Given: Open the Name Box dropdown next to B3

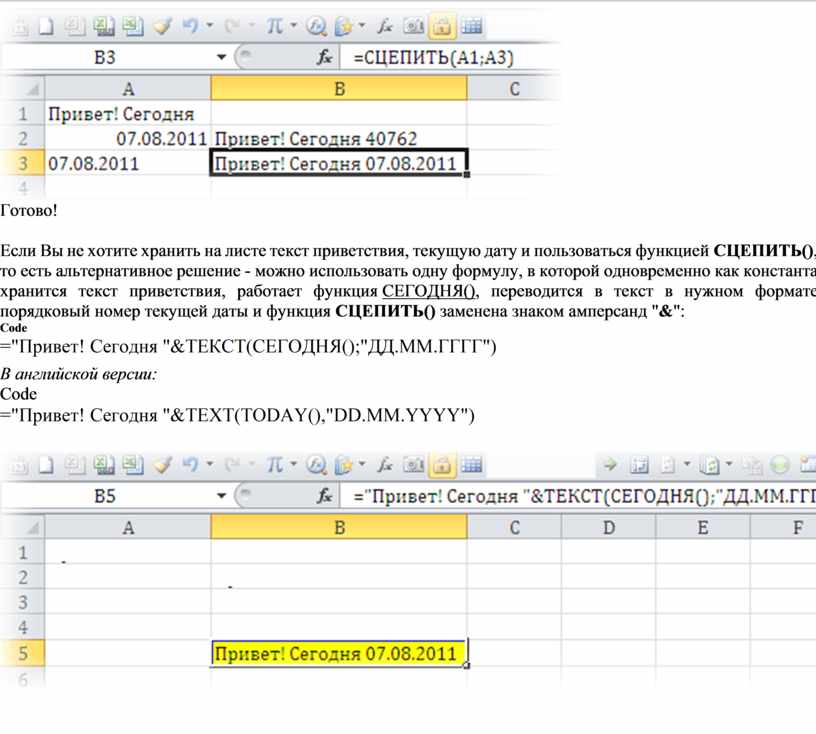Looking at the screenshot, I should 222,57.
